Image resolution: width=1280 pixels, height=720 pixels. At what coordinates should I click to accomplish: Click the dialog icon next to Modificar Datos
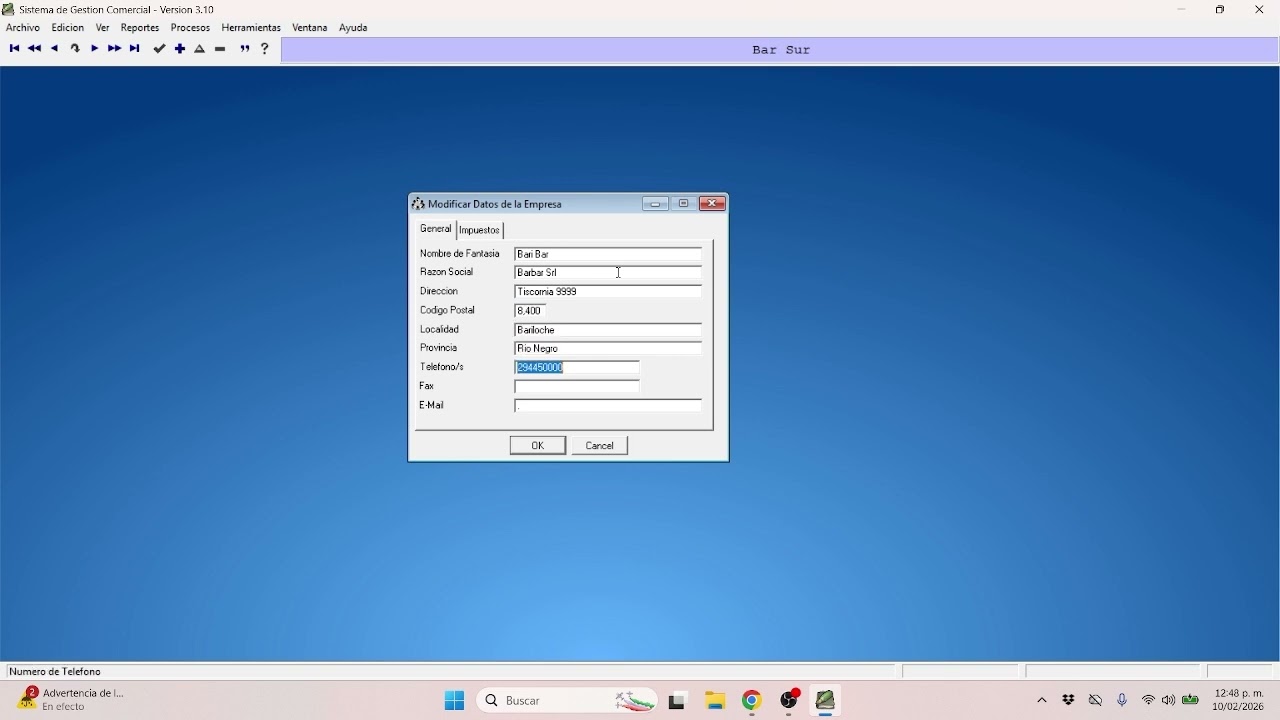tap(418, 204)
